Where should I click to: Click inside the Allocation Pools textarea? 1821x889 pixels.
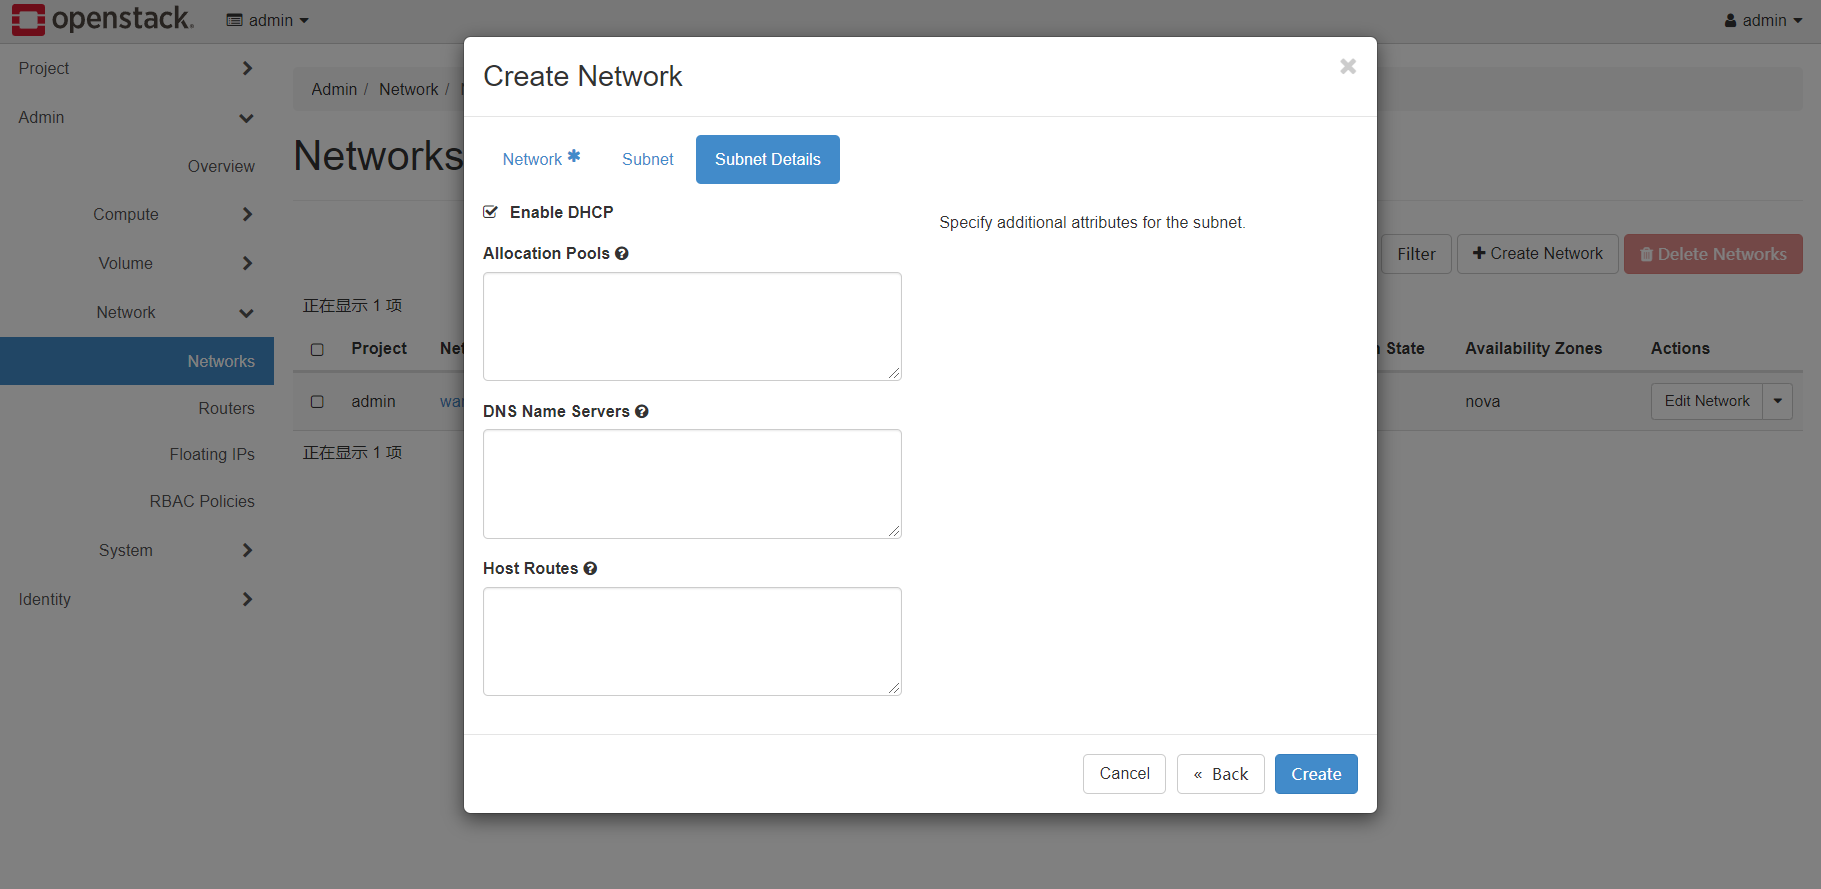692,326
